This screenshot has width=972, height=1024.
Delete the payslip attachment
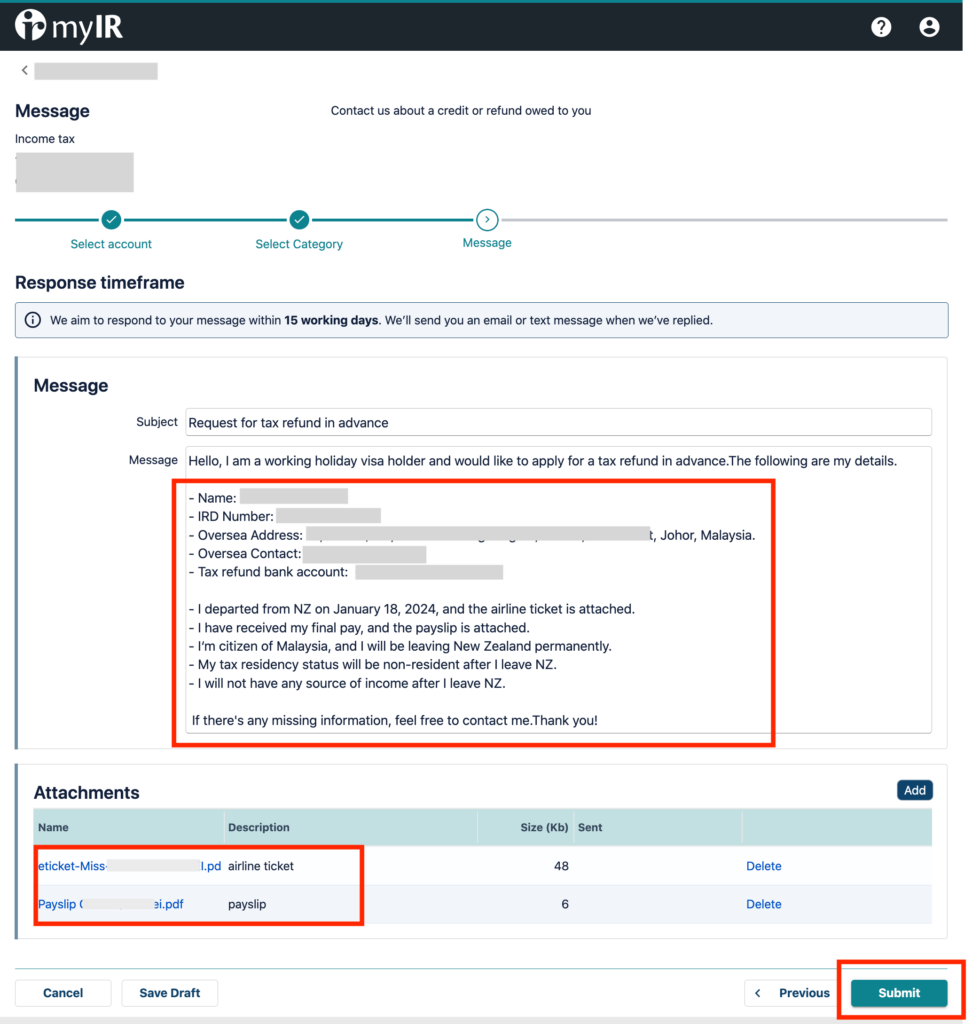point(763,904)
